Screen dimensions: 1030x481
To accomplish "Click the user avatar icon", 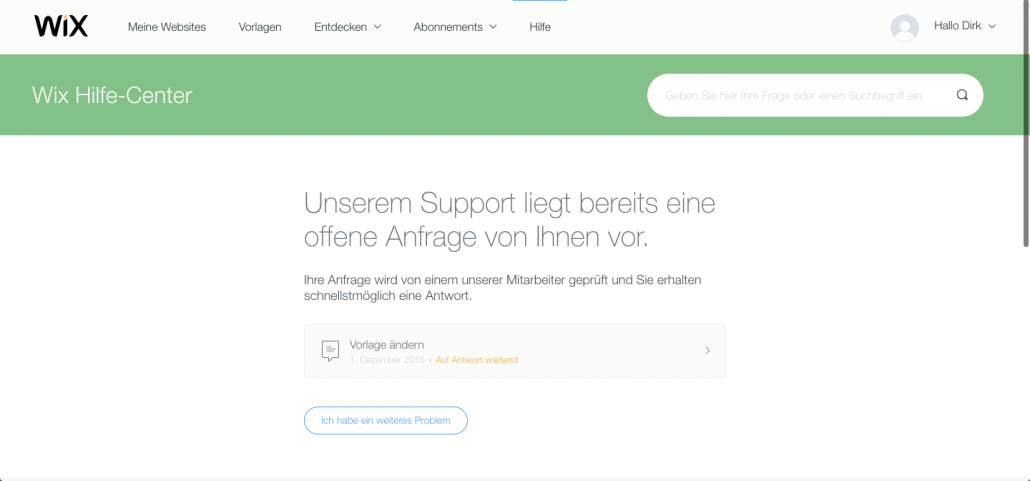I will (x=905, y=28).
